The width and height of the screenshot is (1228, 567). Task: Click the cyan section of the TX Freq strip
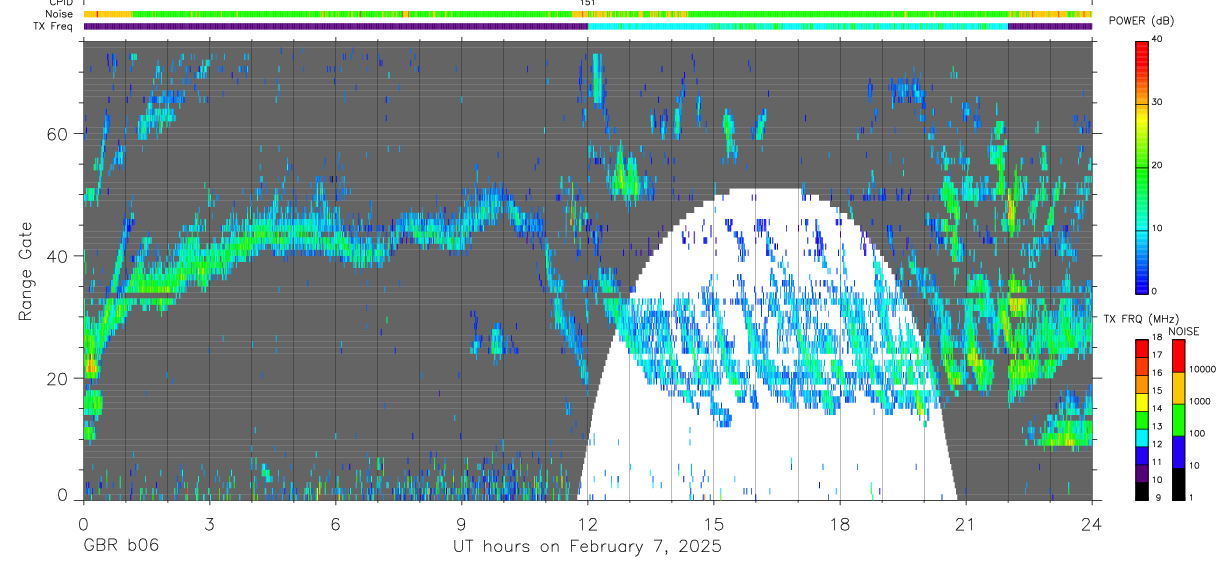pyautogui.click(x=798, y=27)
